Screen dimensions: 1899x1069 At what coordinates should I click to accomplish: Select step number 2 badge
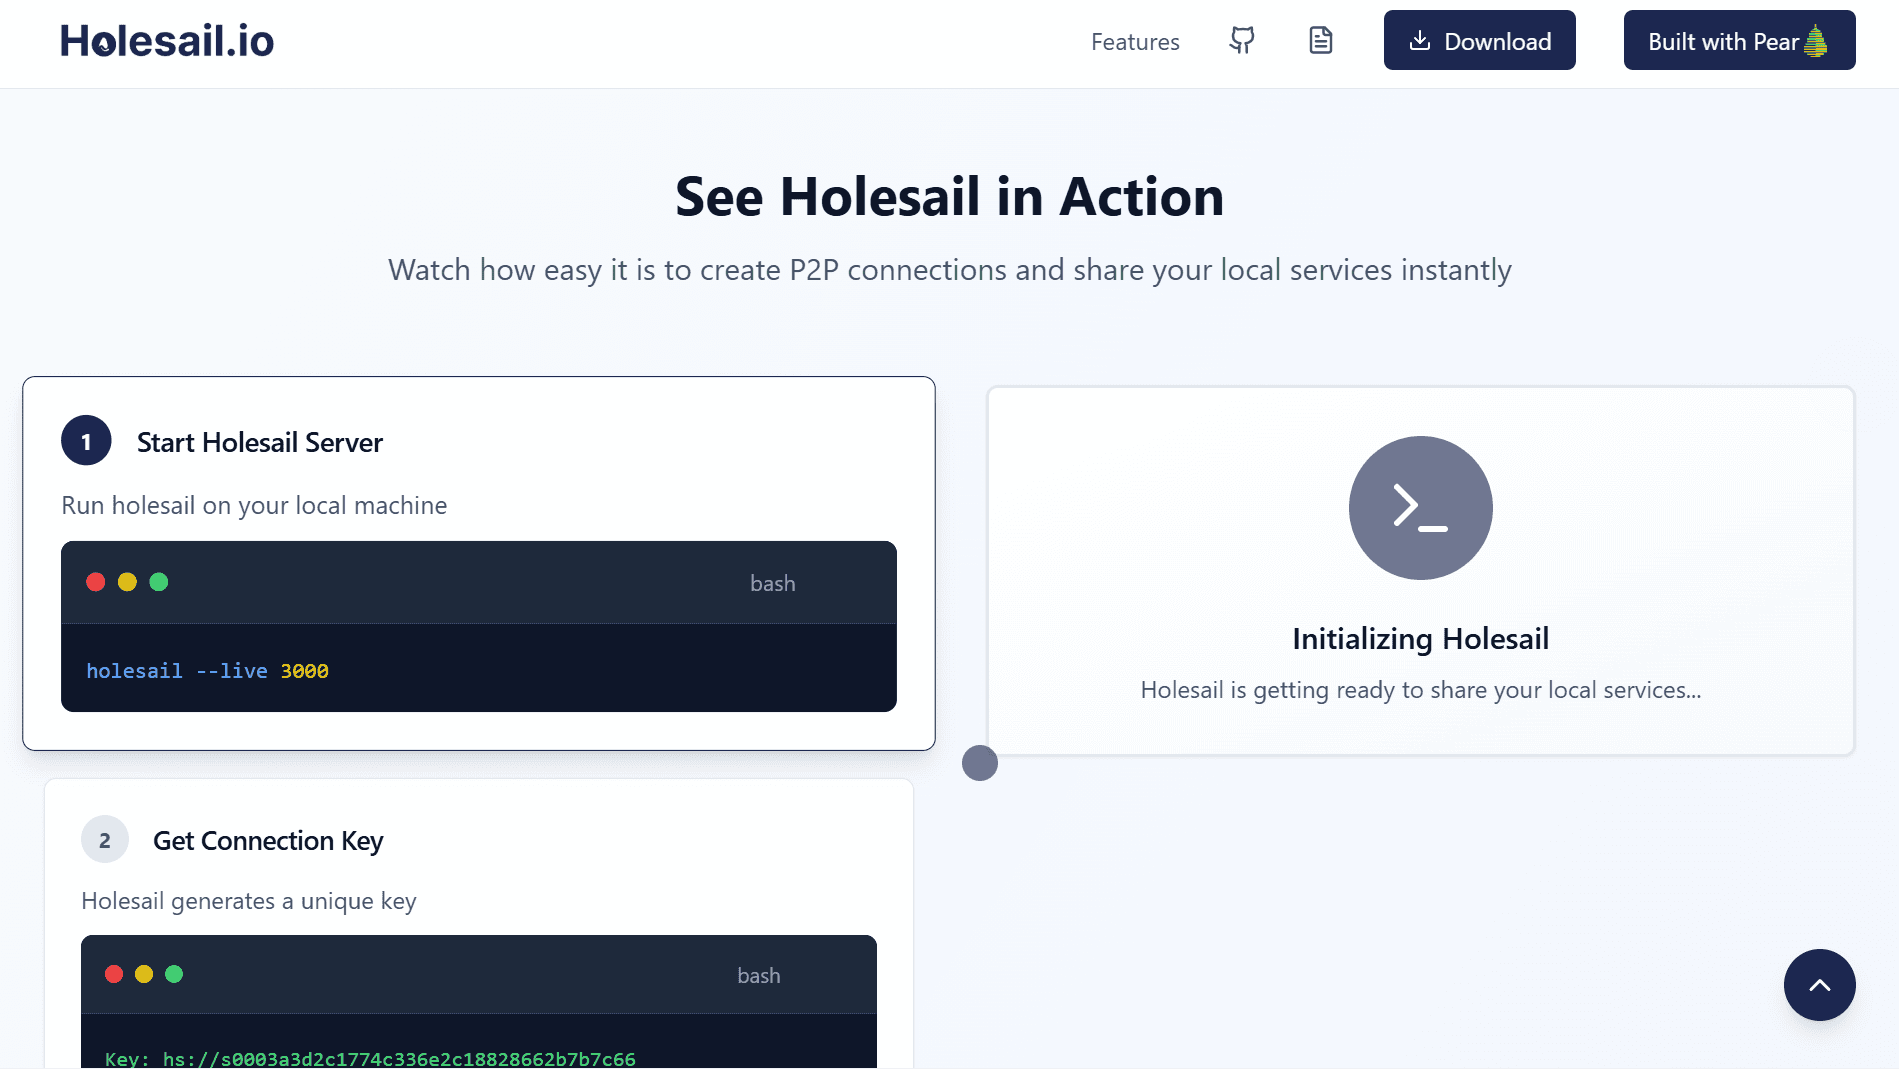[105, 840]
